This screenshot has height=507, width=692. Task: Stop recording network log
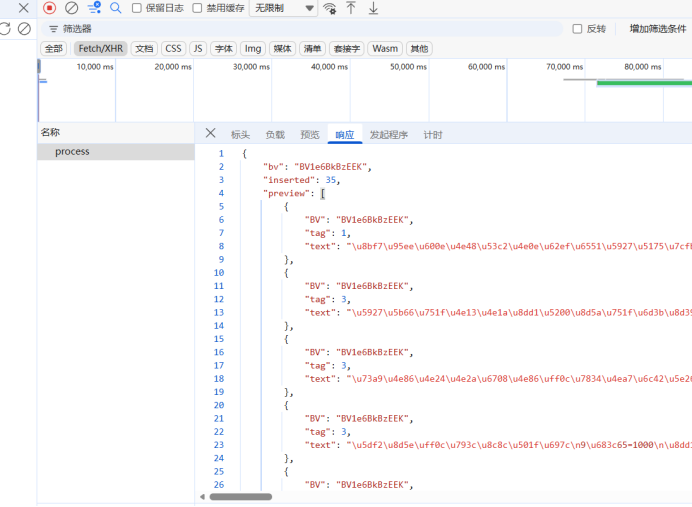coord(49,8)
